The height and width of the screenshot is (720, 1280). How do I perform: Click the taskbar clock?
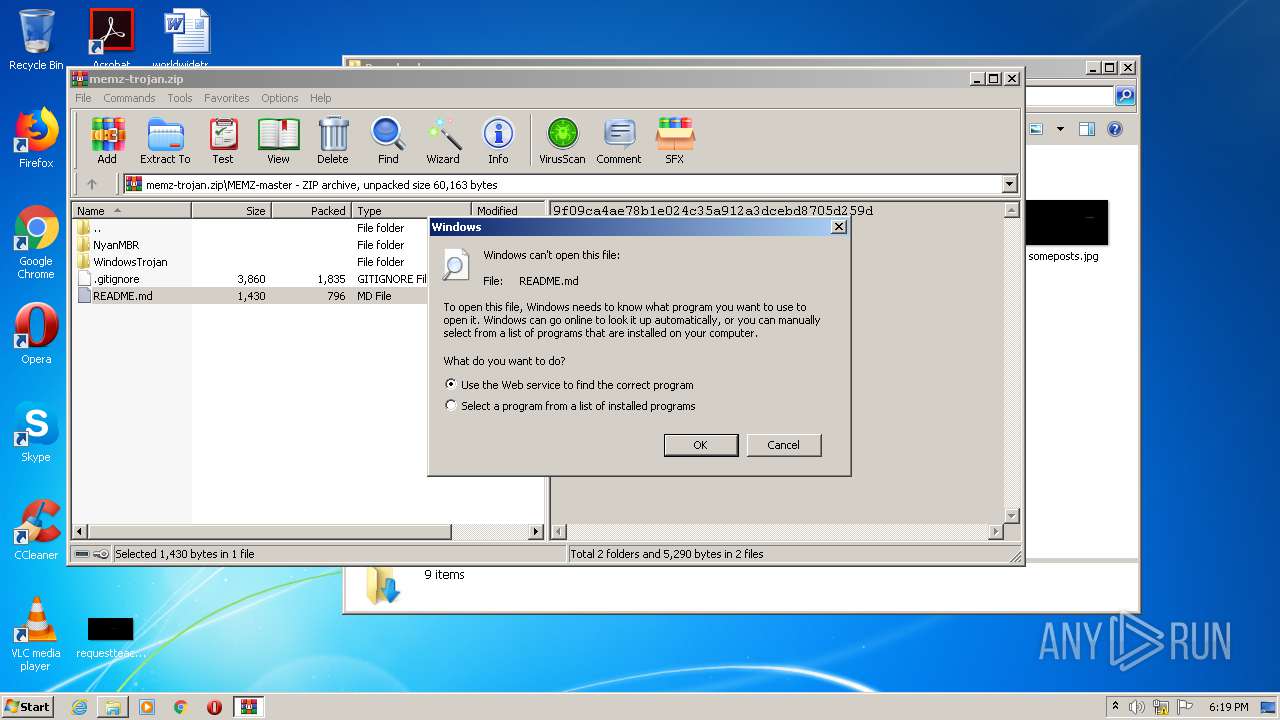(1228, 707)
